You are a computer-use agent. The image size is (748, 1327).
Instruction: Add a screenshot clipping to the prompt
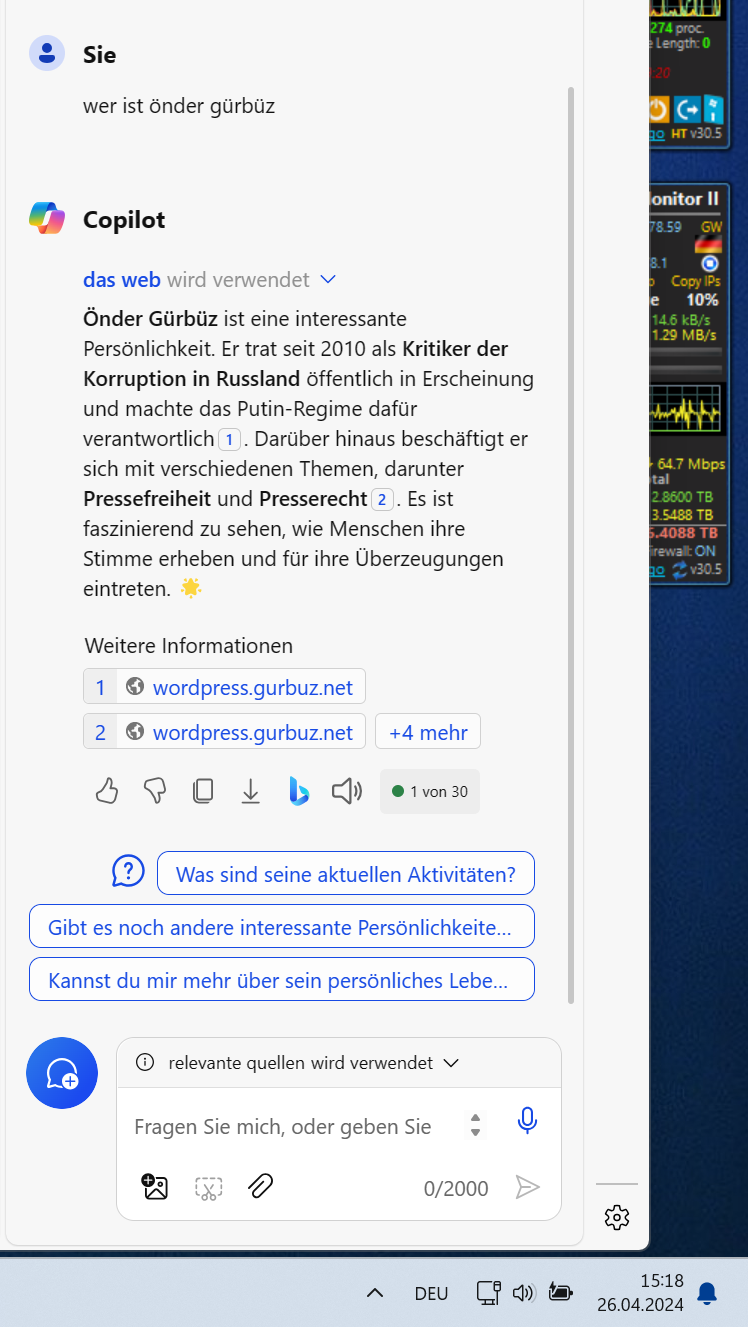coord(208,1188)
